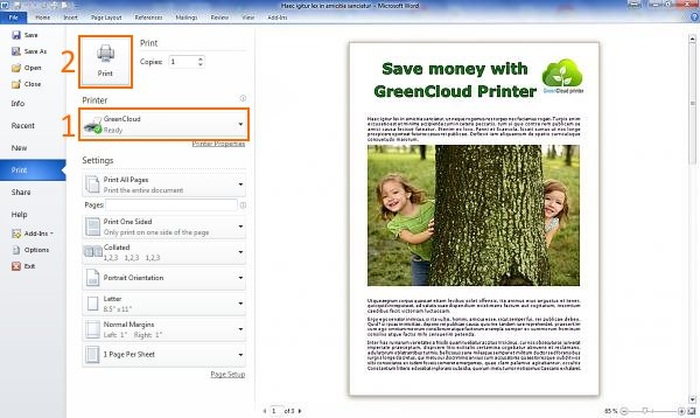Decrease the number of copies
The image size is (700, 418).
(x=200, y=64)
